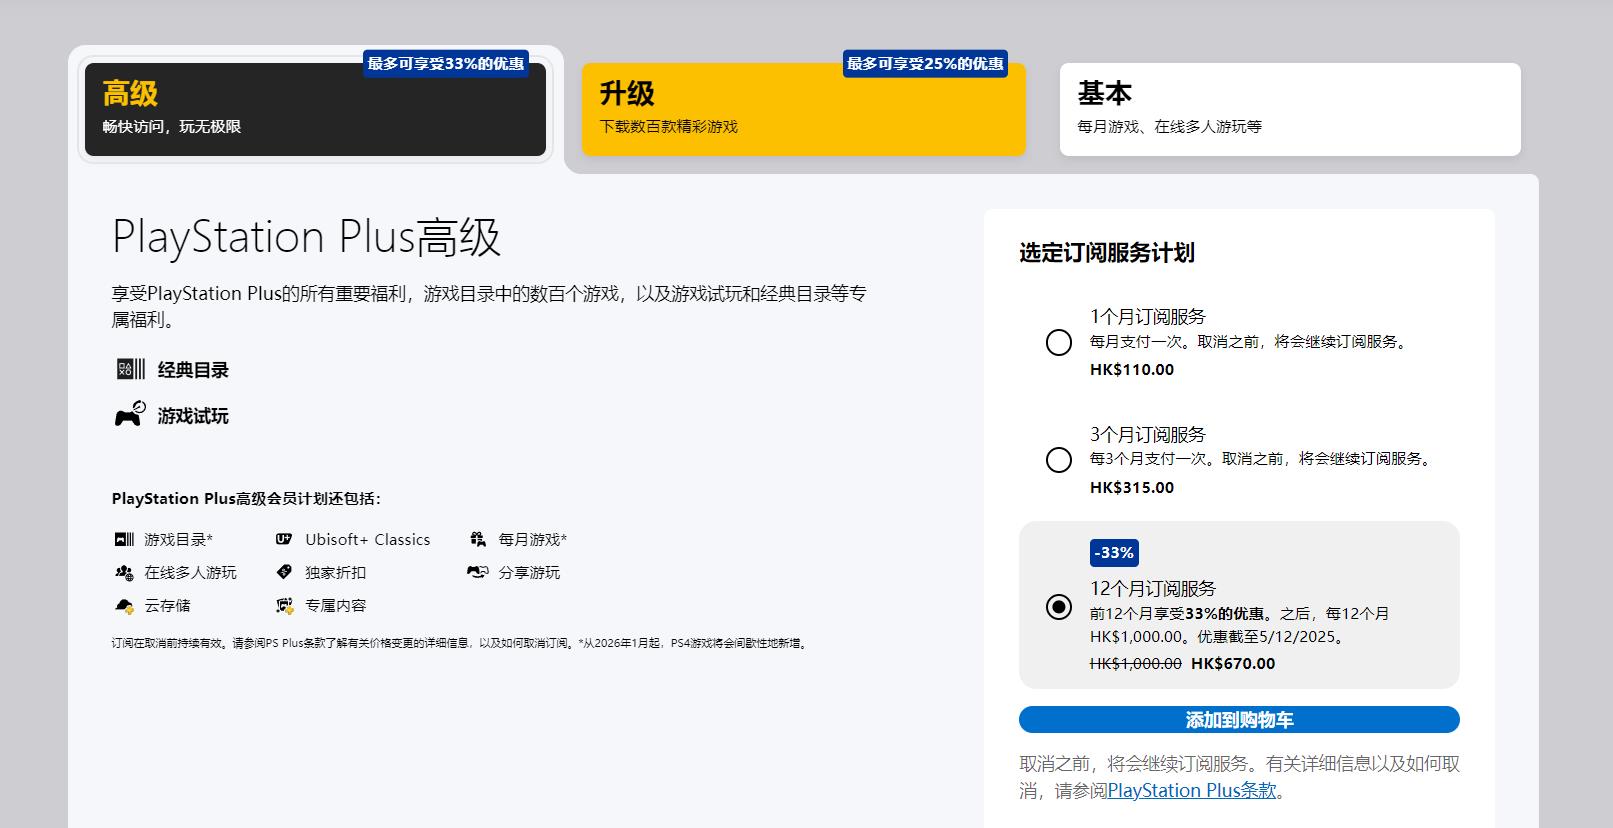Open the PlayStation Plus条款 terms link
This screenshot has width=1613, height=828.
pyautogui.click(x=1192, y=791)
